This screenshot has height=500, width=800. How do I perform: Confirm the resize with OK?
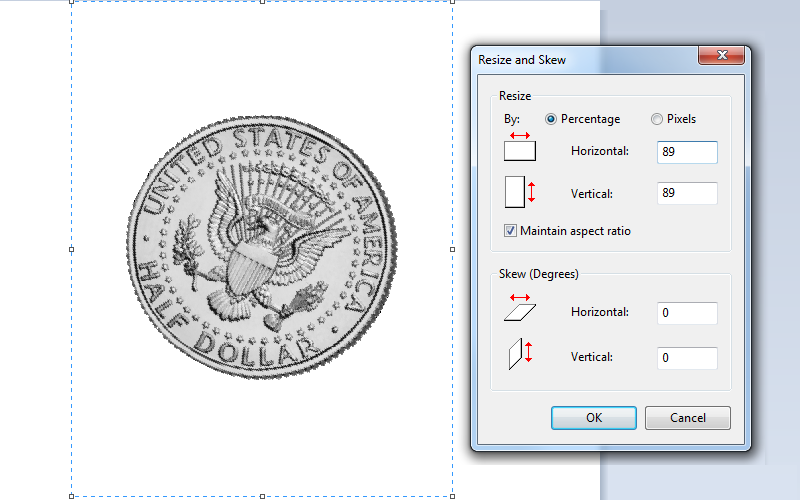coord(593,418)
